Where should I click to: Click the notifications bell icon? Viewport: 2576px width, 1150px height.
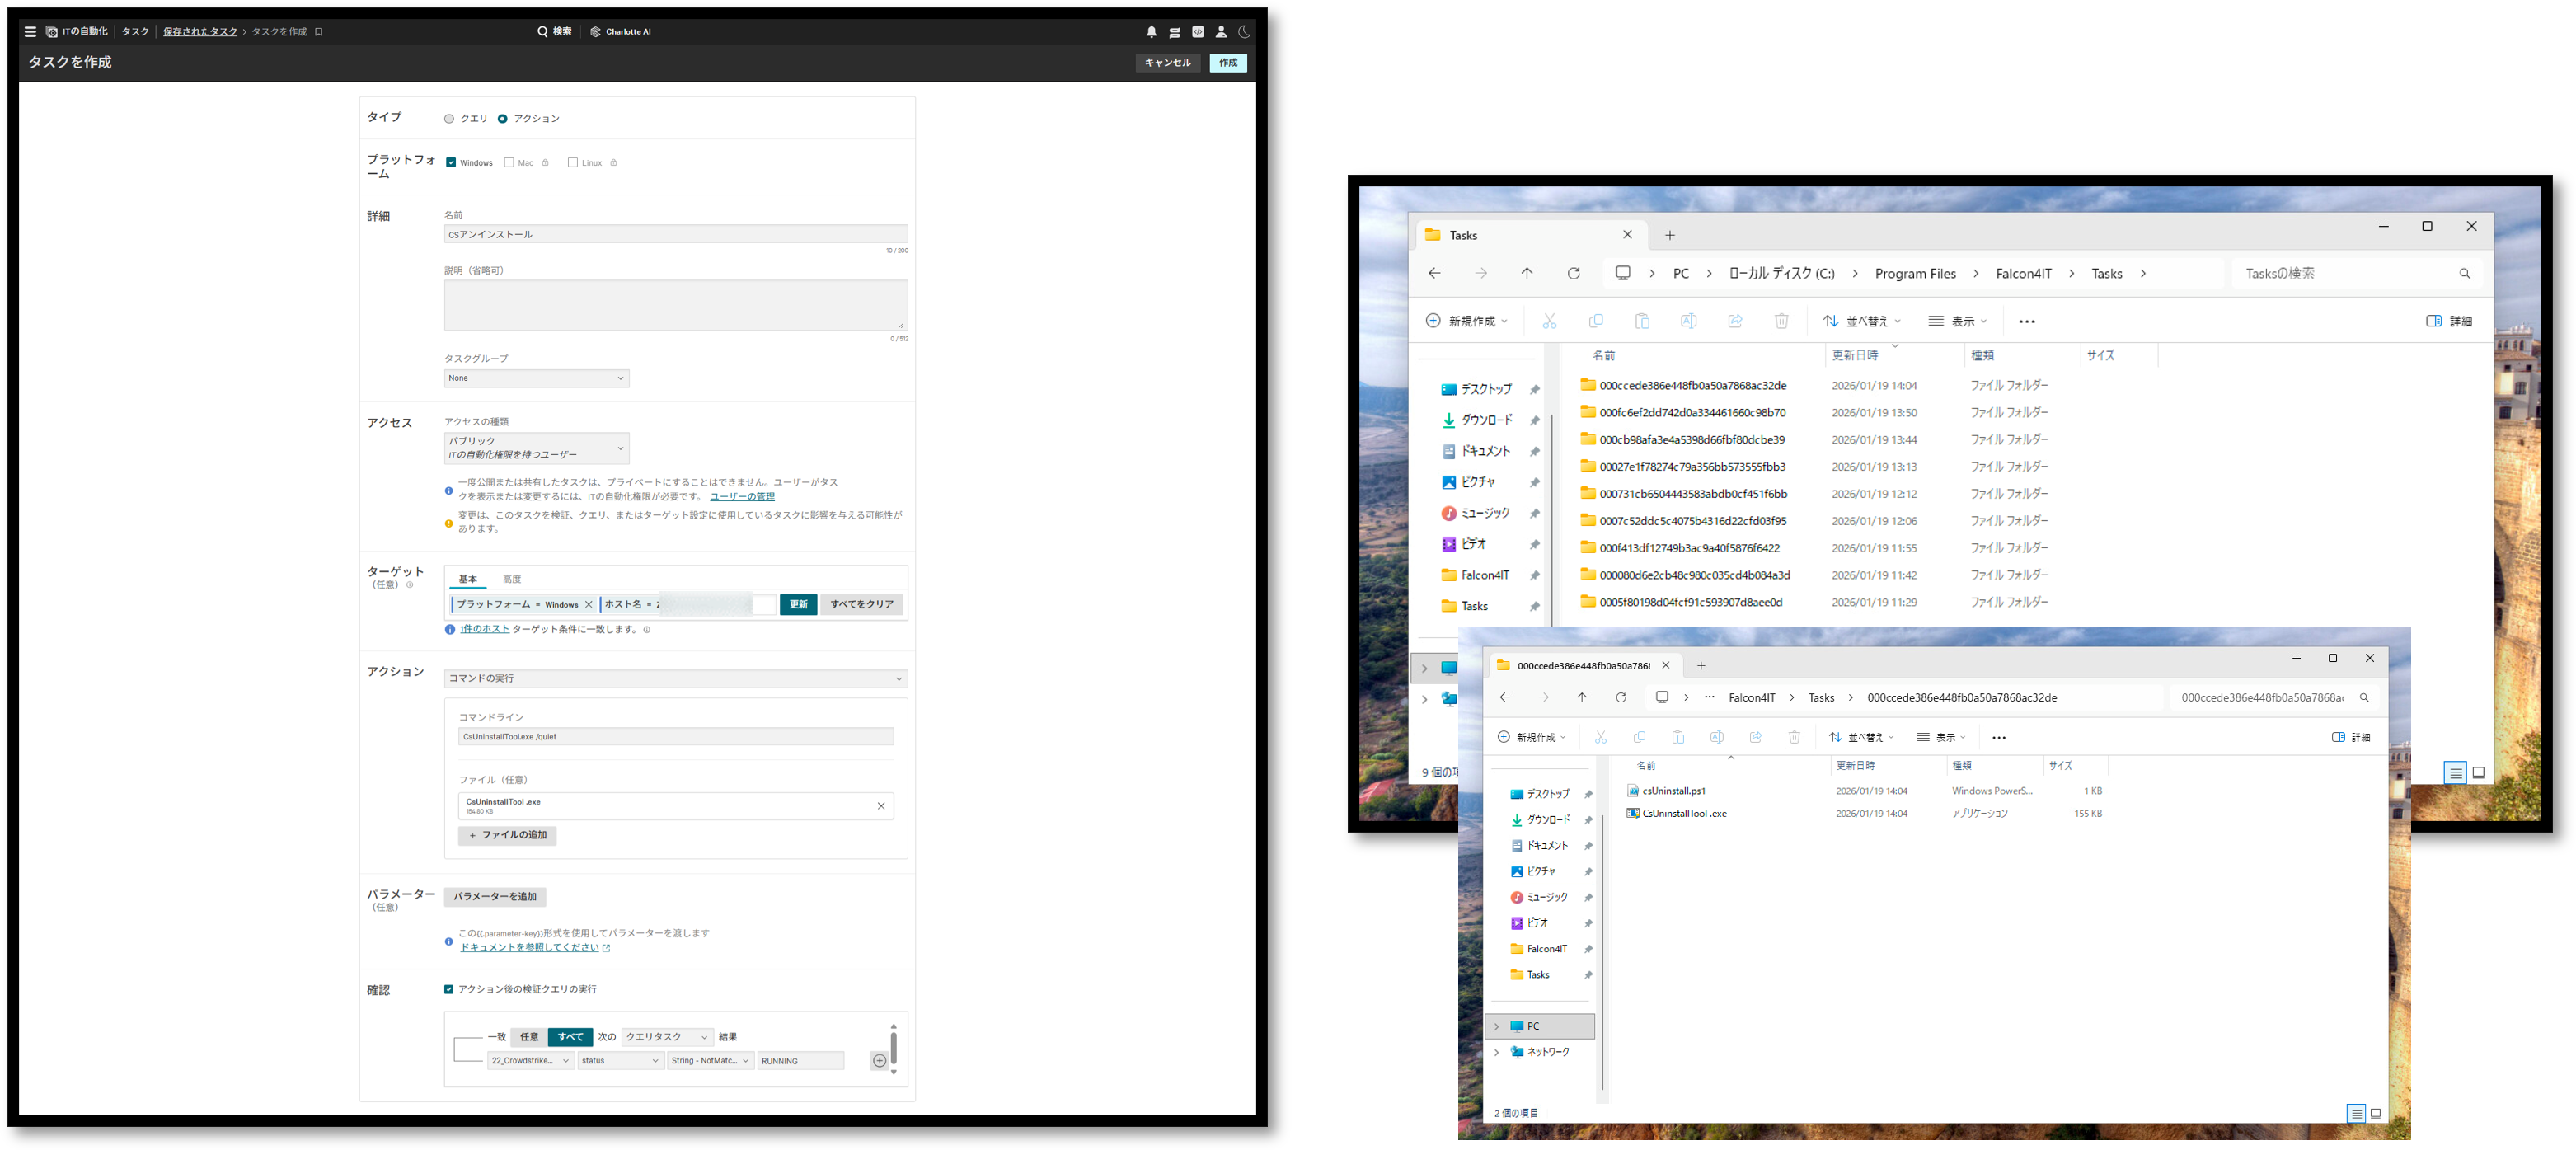(1151, 32)
